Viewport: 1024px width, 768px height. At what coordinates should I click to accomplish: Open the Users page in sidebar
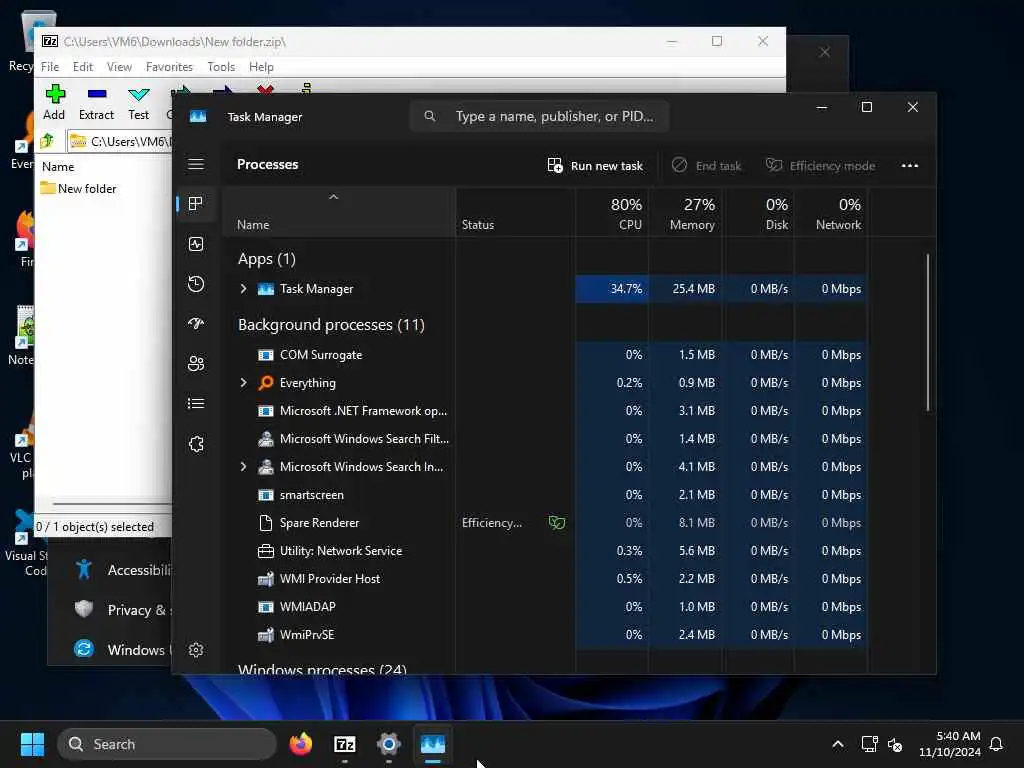click(x=196, y=363)
